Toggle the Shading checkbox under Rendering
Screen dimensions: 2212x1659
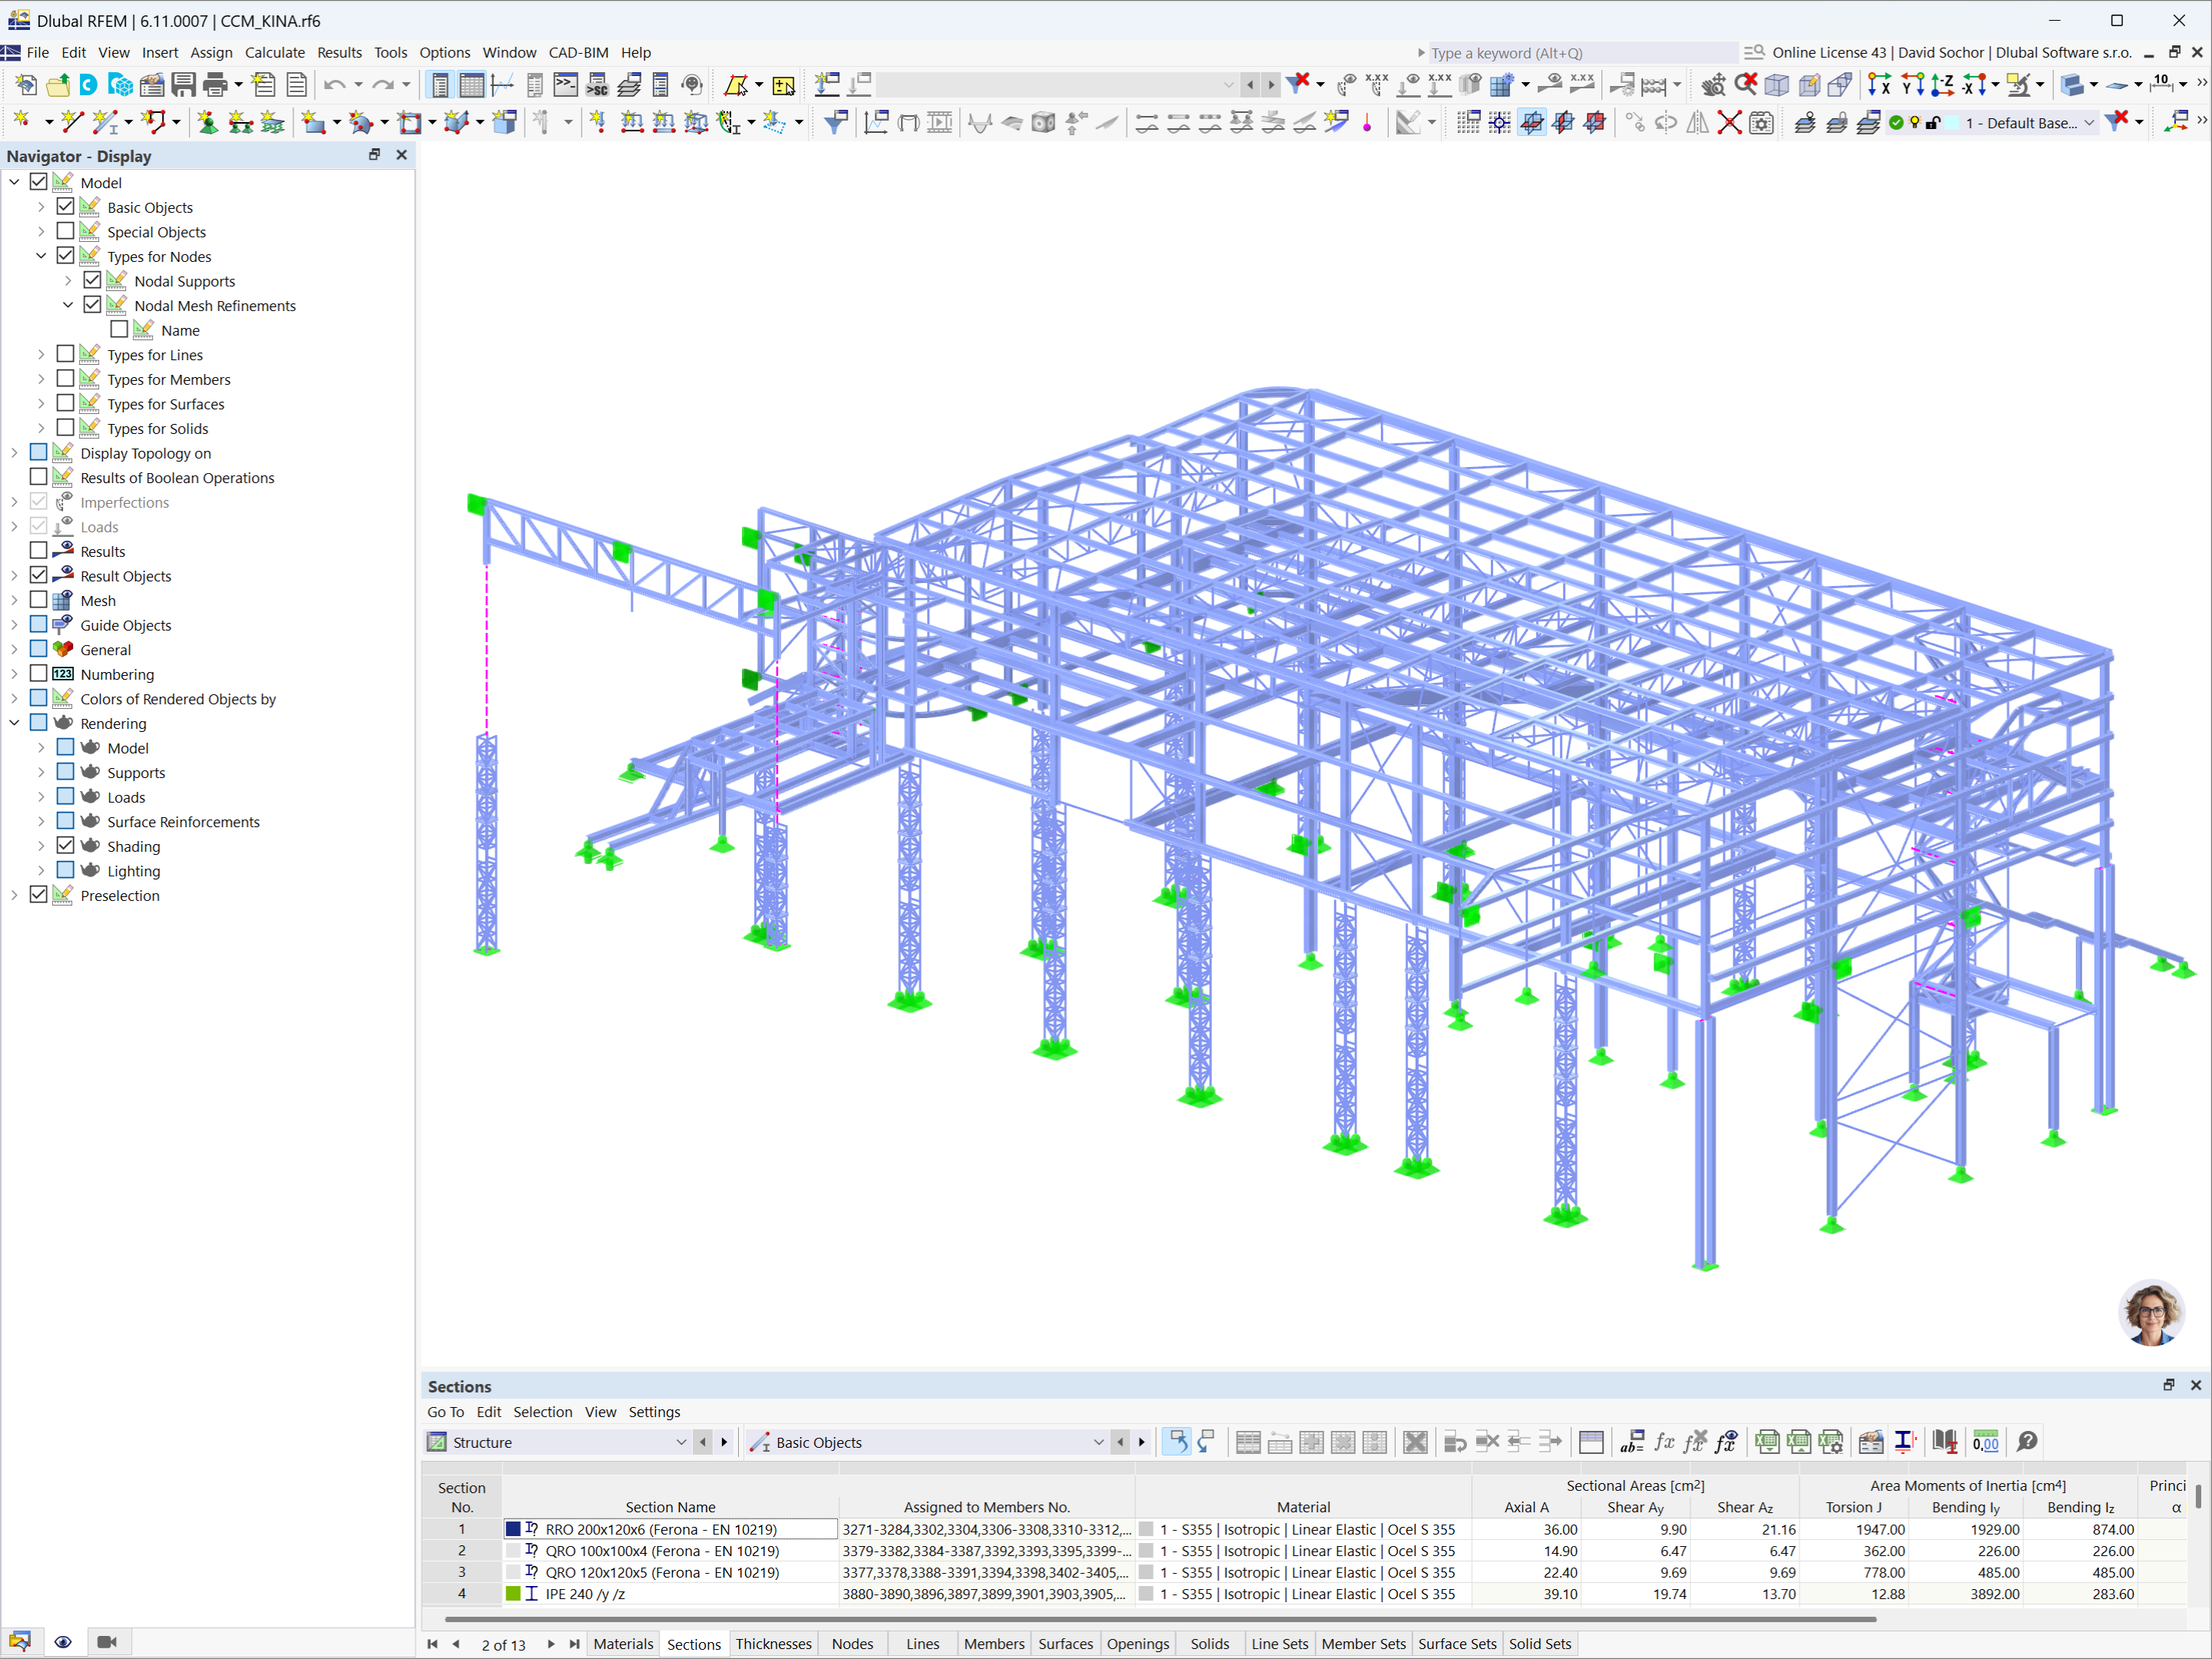66,846
